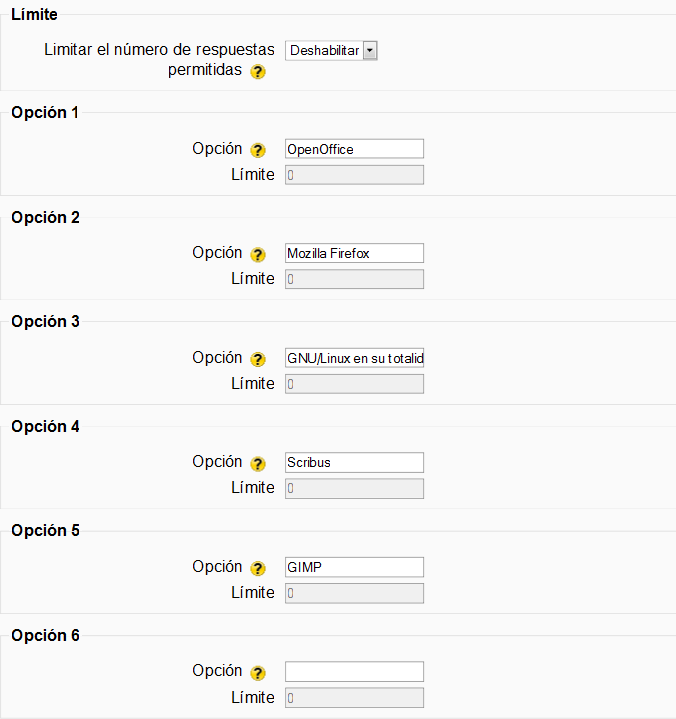Click question mark icon beside Opción 4
The image size is (676, 719).
click(258, 464)
